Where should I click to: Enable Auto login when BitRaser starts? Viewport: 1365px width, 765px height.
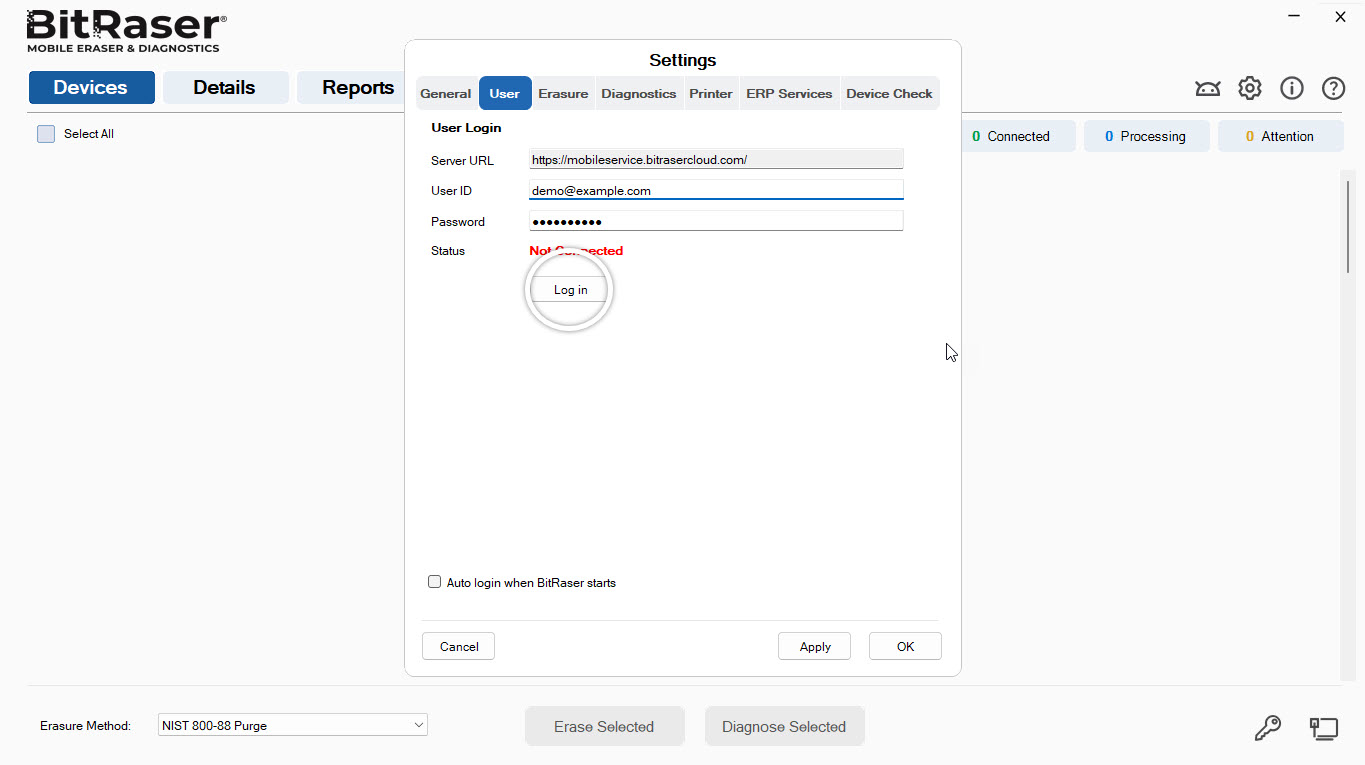tap(434, 582)
